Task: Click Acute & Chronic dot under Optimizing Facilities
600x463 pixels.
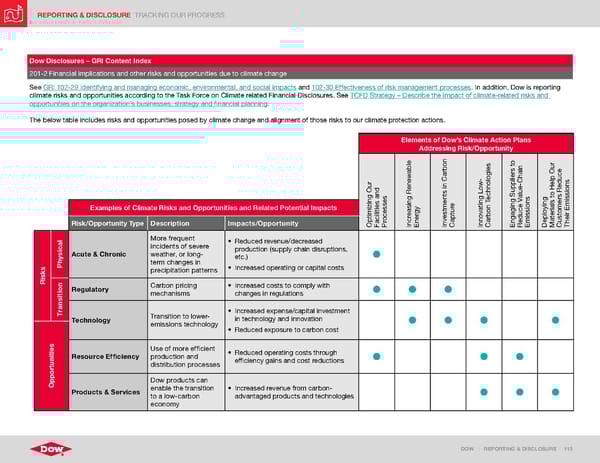Action: point(375,253)
